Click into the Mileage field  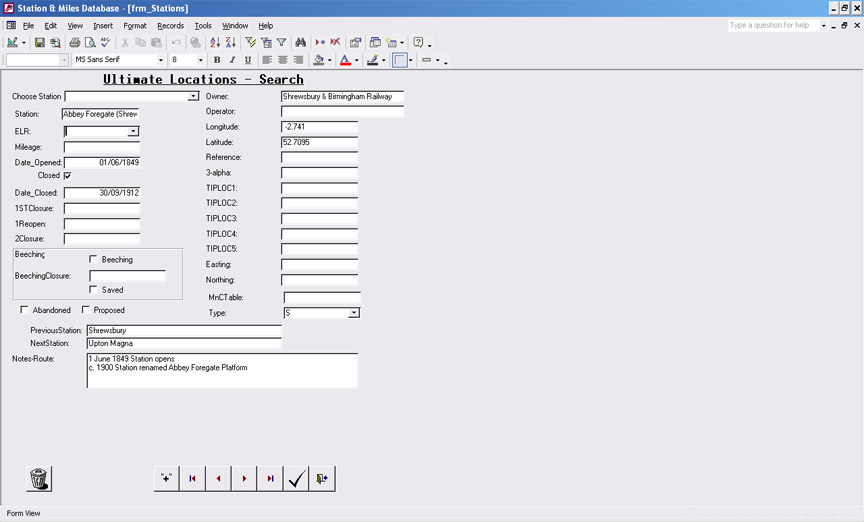(102, 147)
